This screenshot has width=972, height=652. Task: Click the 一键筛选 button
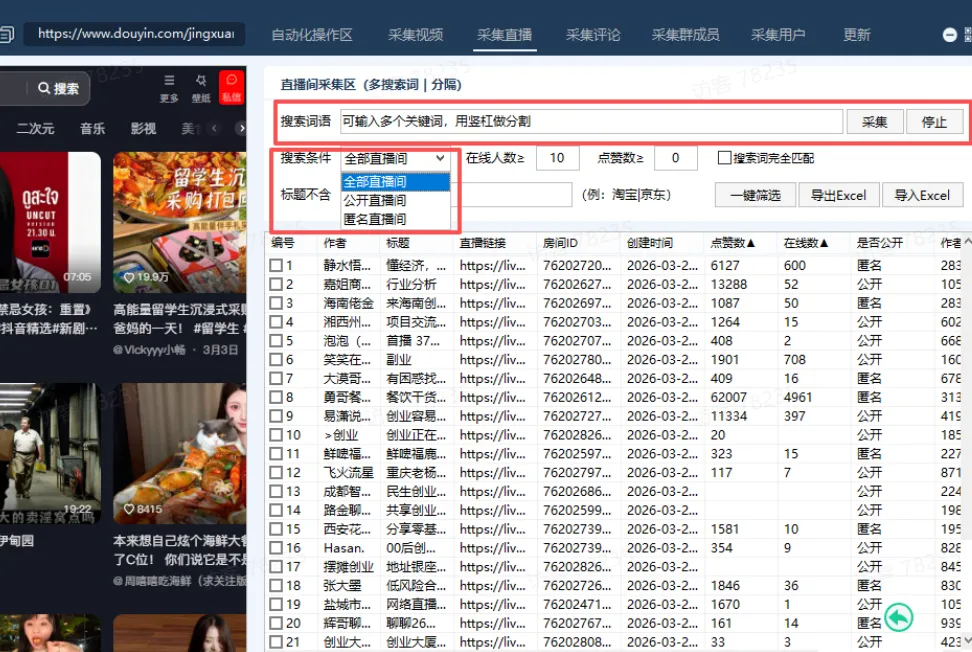755,194
